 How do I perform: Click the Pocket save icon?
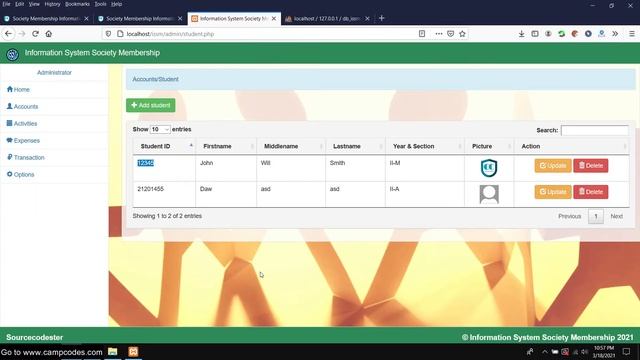pyautogui.click(x=451, y=34)
